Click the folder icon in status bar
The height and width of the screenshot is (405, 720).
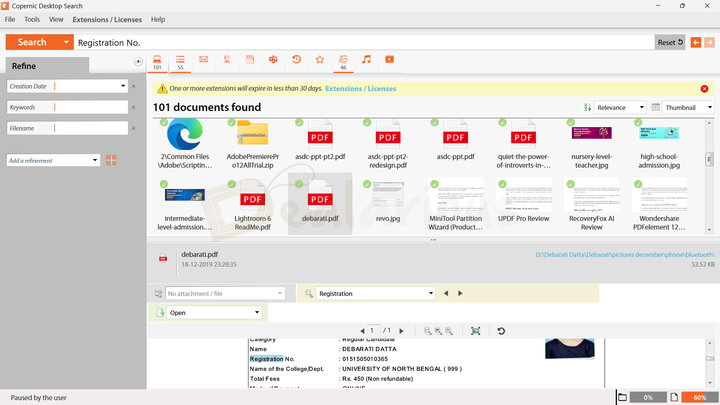(x=622, y=397)
